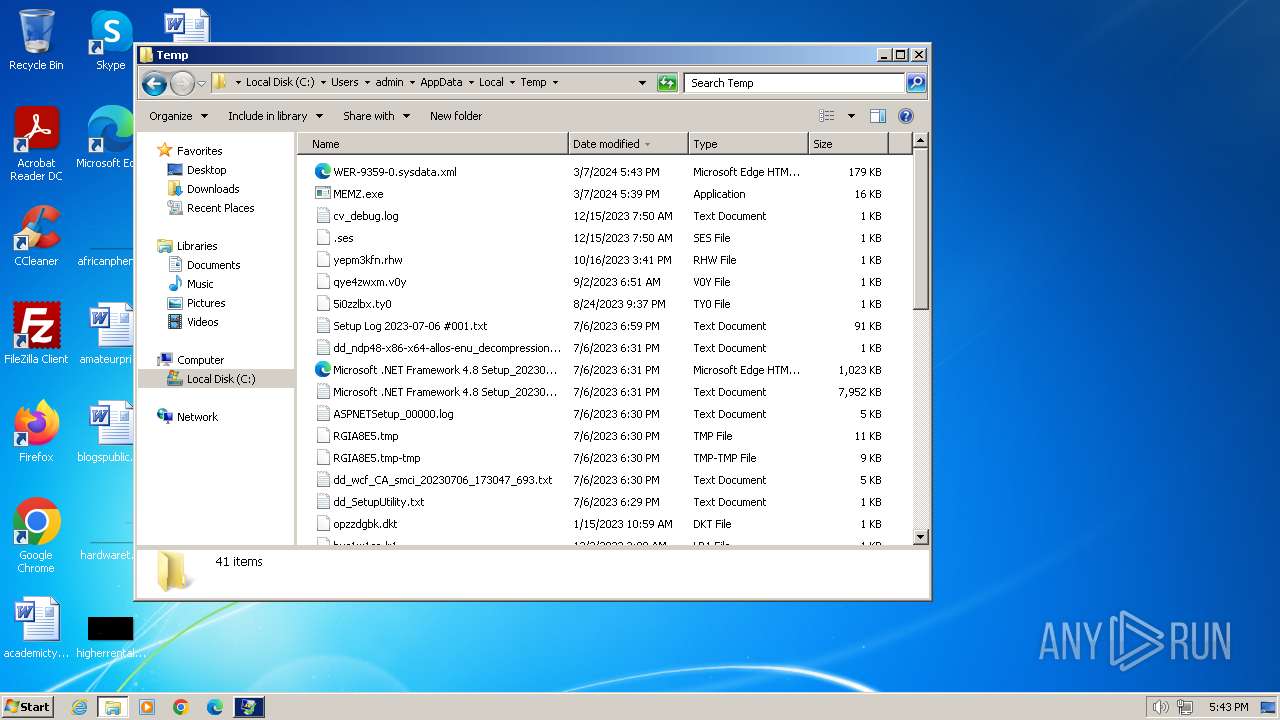The width and height of the screenshot is (1280, 720).
Task: Select Recent Places under Favorites
Action: click(220, 208)
